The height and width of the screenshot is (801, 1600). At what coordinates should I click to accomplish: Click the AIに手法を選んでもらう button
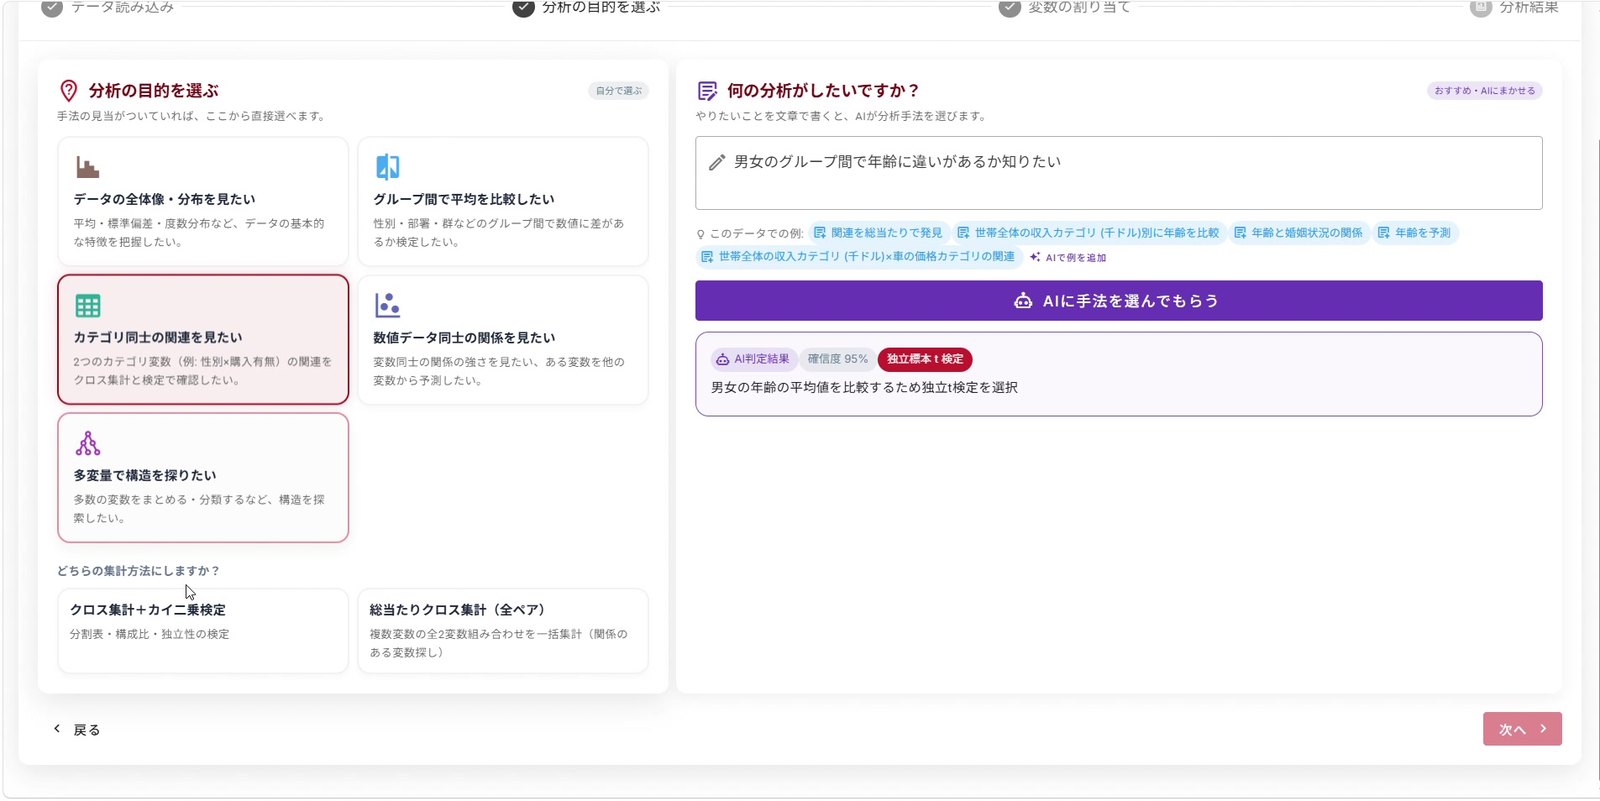coord(1119,301)
